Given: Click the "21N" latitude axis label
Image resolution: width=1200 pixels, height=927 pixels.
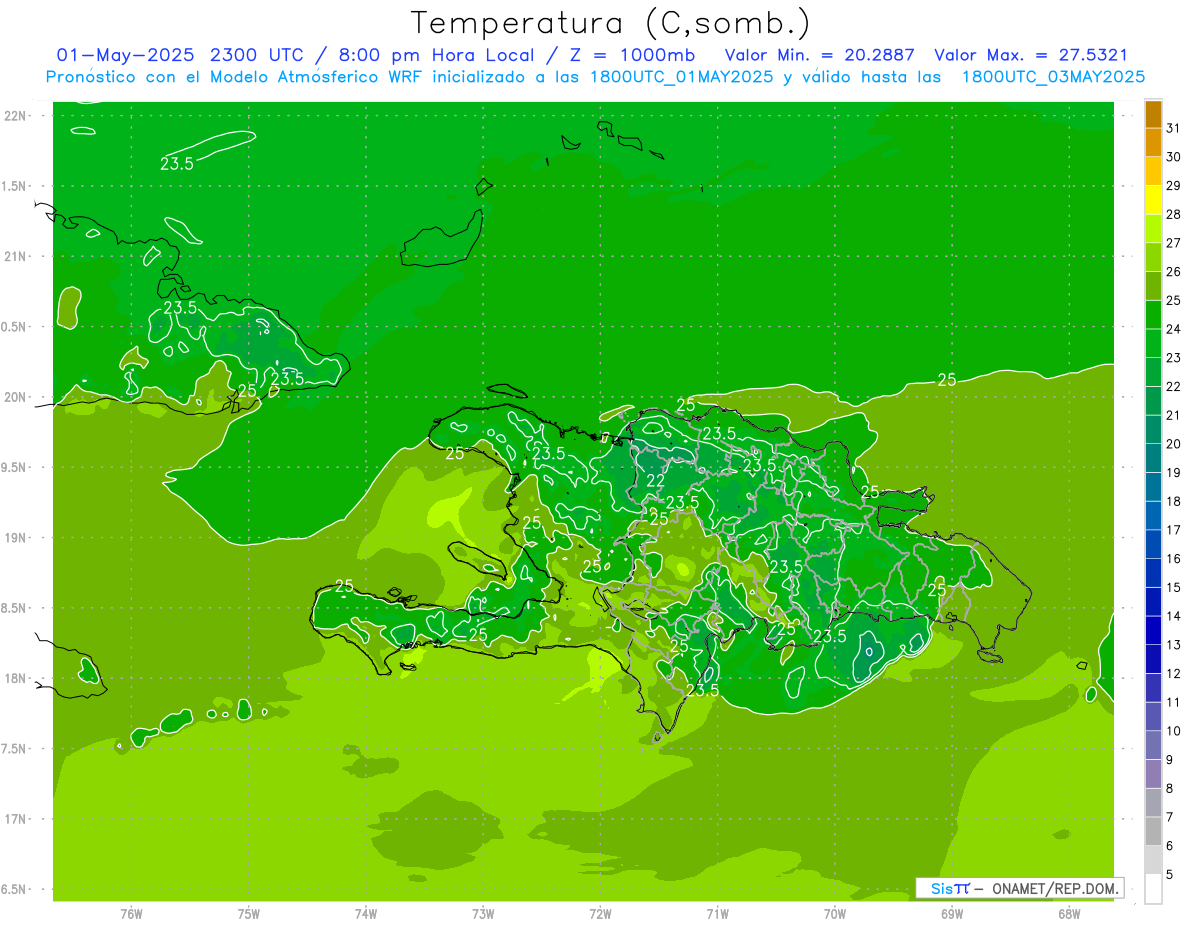Looking at the screenshot, I should (x=15, y=256).
